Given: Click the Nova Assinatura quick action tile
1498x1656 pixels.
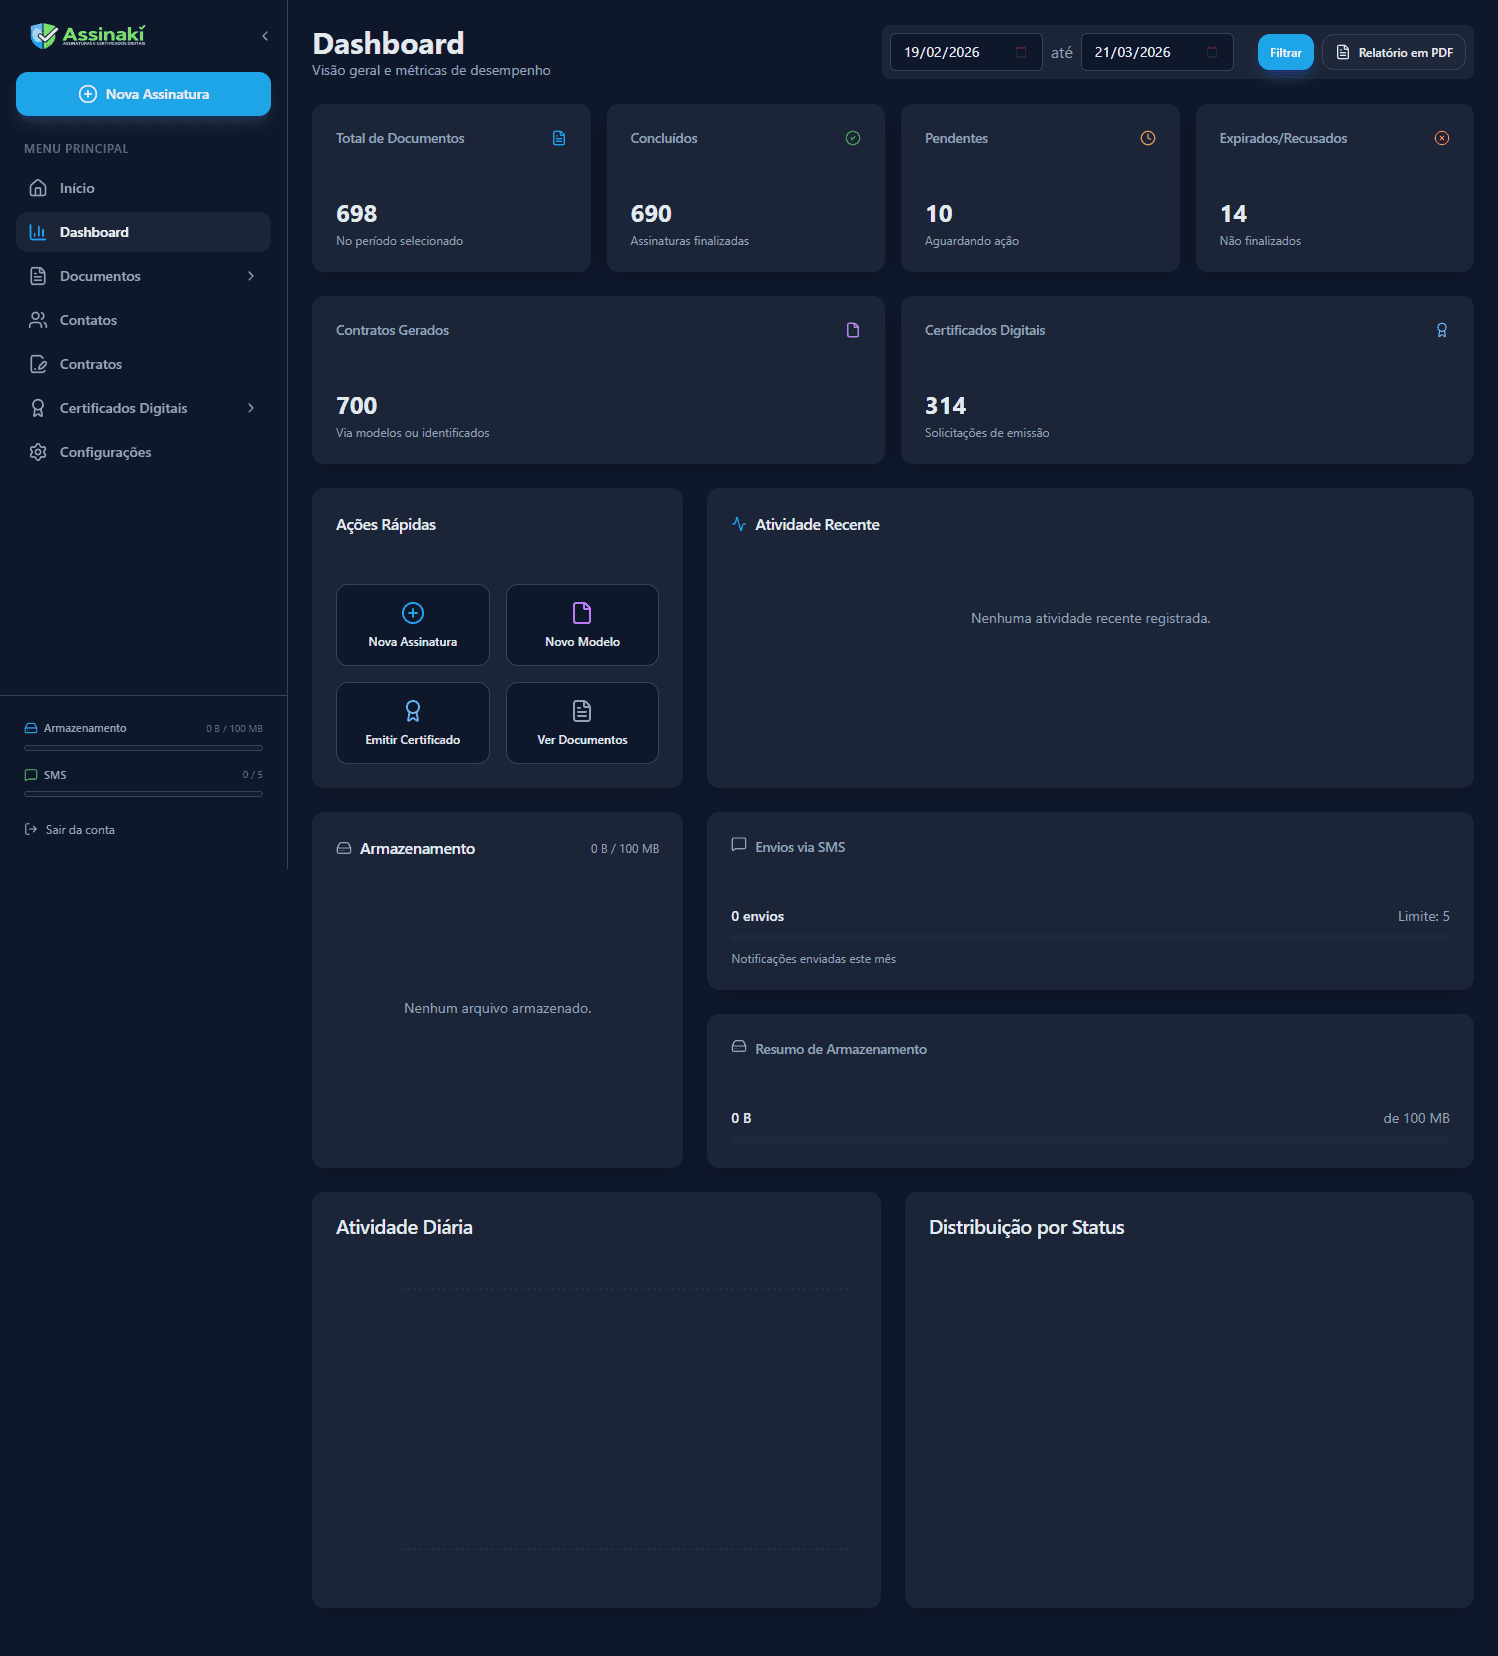Looking at the screenshot, I should point(413,625).
